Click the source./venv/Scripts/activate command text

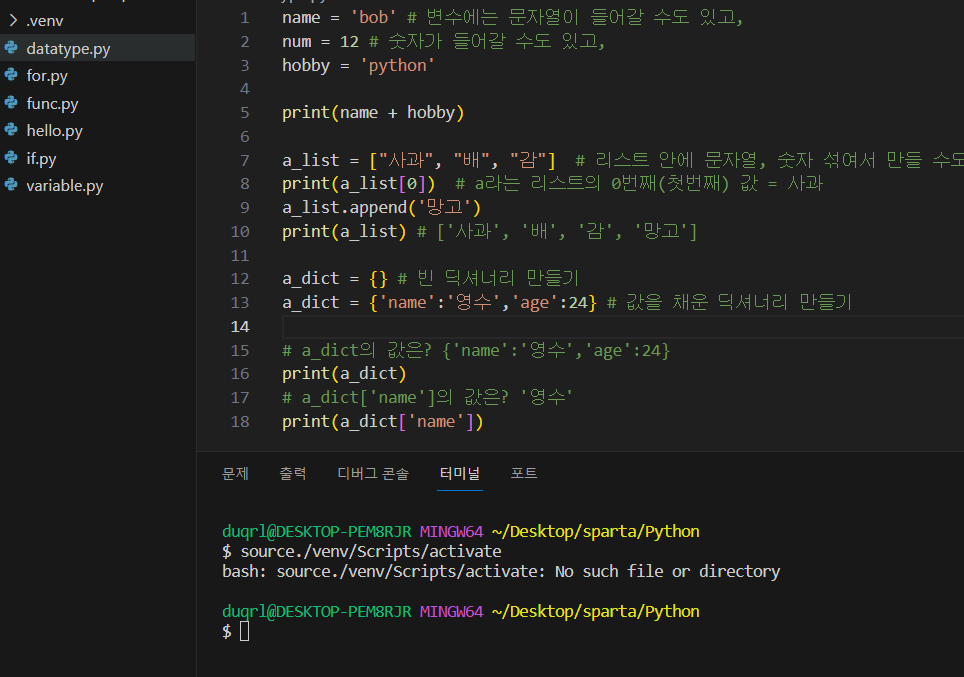371,552
